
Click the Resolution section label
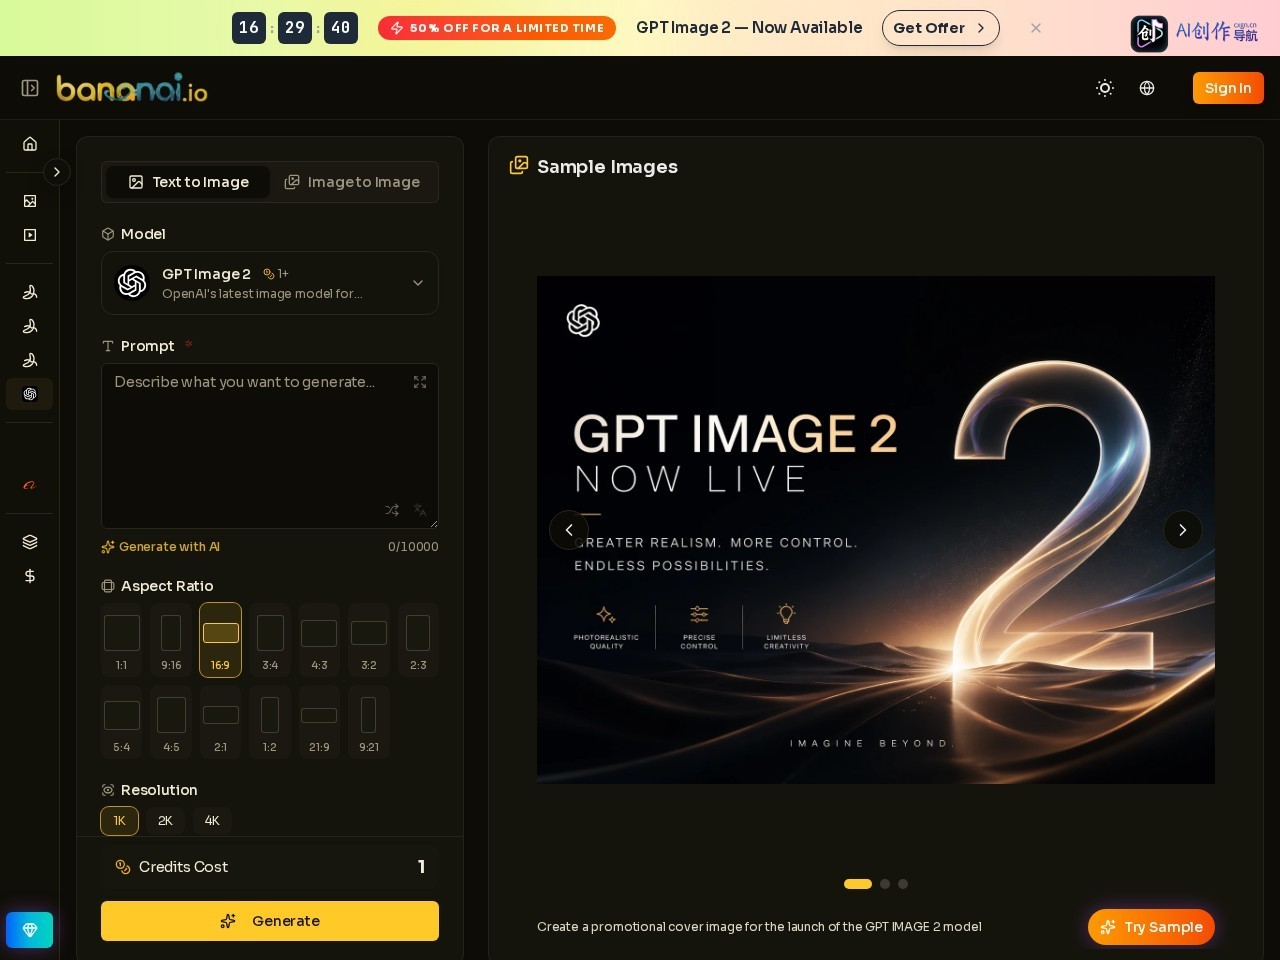pyautogui.click(x=159, y=790)
